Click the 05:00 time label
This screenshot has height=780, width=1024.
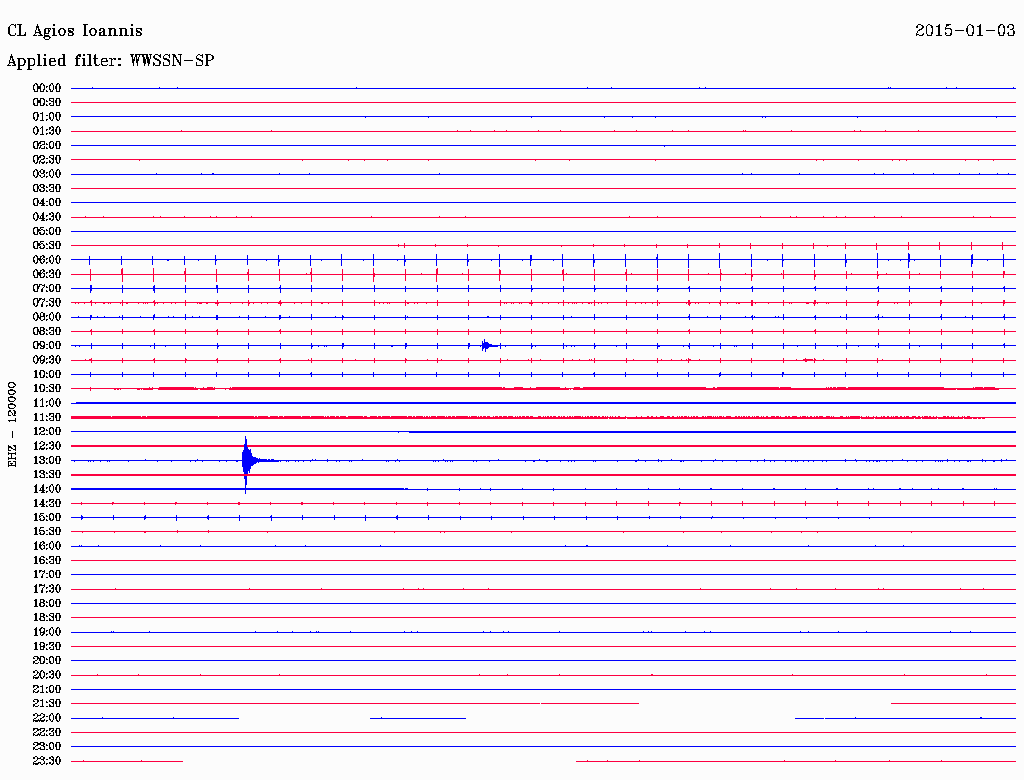coord(47,231)
